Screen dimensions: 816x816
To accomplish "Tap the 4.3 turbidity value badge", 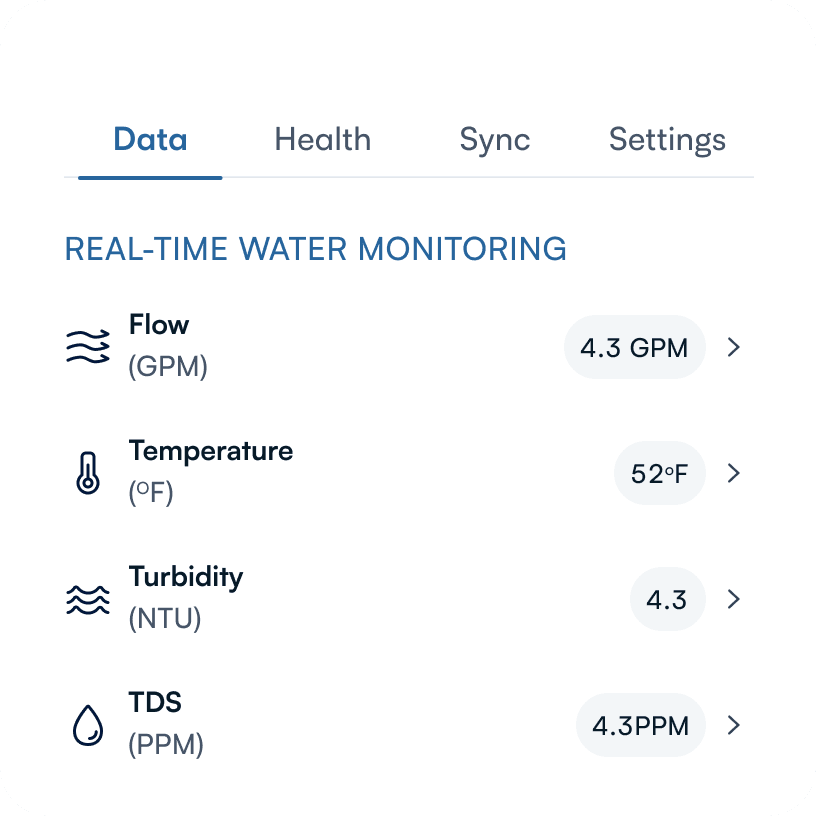I will coord(667,600).
